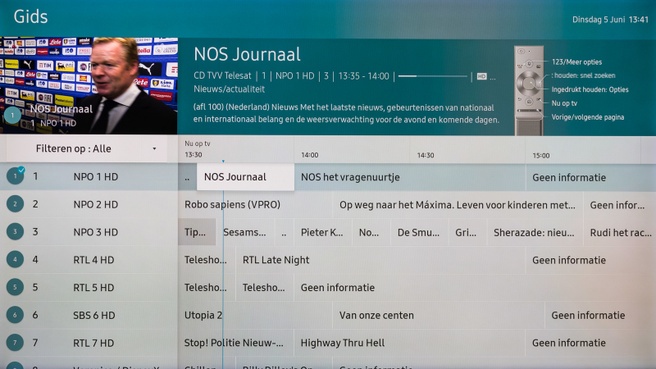Image resolution: width=656 pixels, height=369 pixels.
Task: Select Geen informatie cell on RTL 5
Action: point(475,288)
